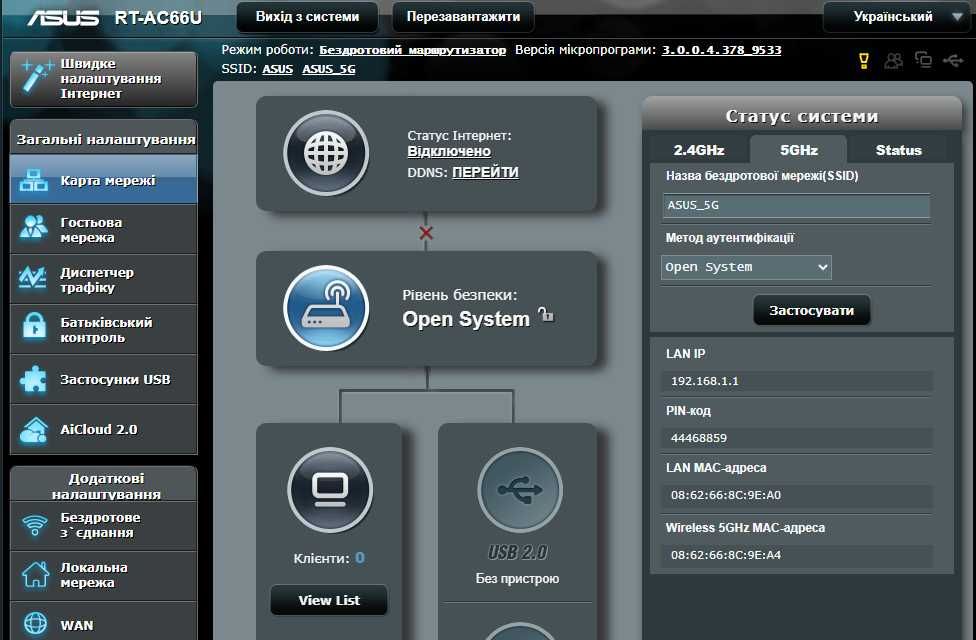Viewport: 976px width, 640px height.
Task: Open Батьківський контроль menu item
Action: pyautogui.click(x=104, y=330)
